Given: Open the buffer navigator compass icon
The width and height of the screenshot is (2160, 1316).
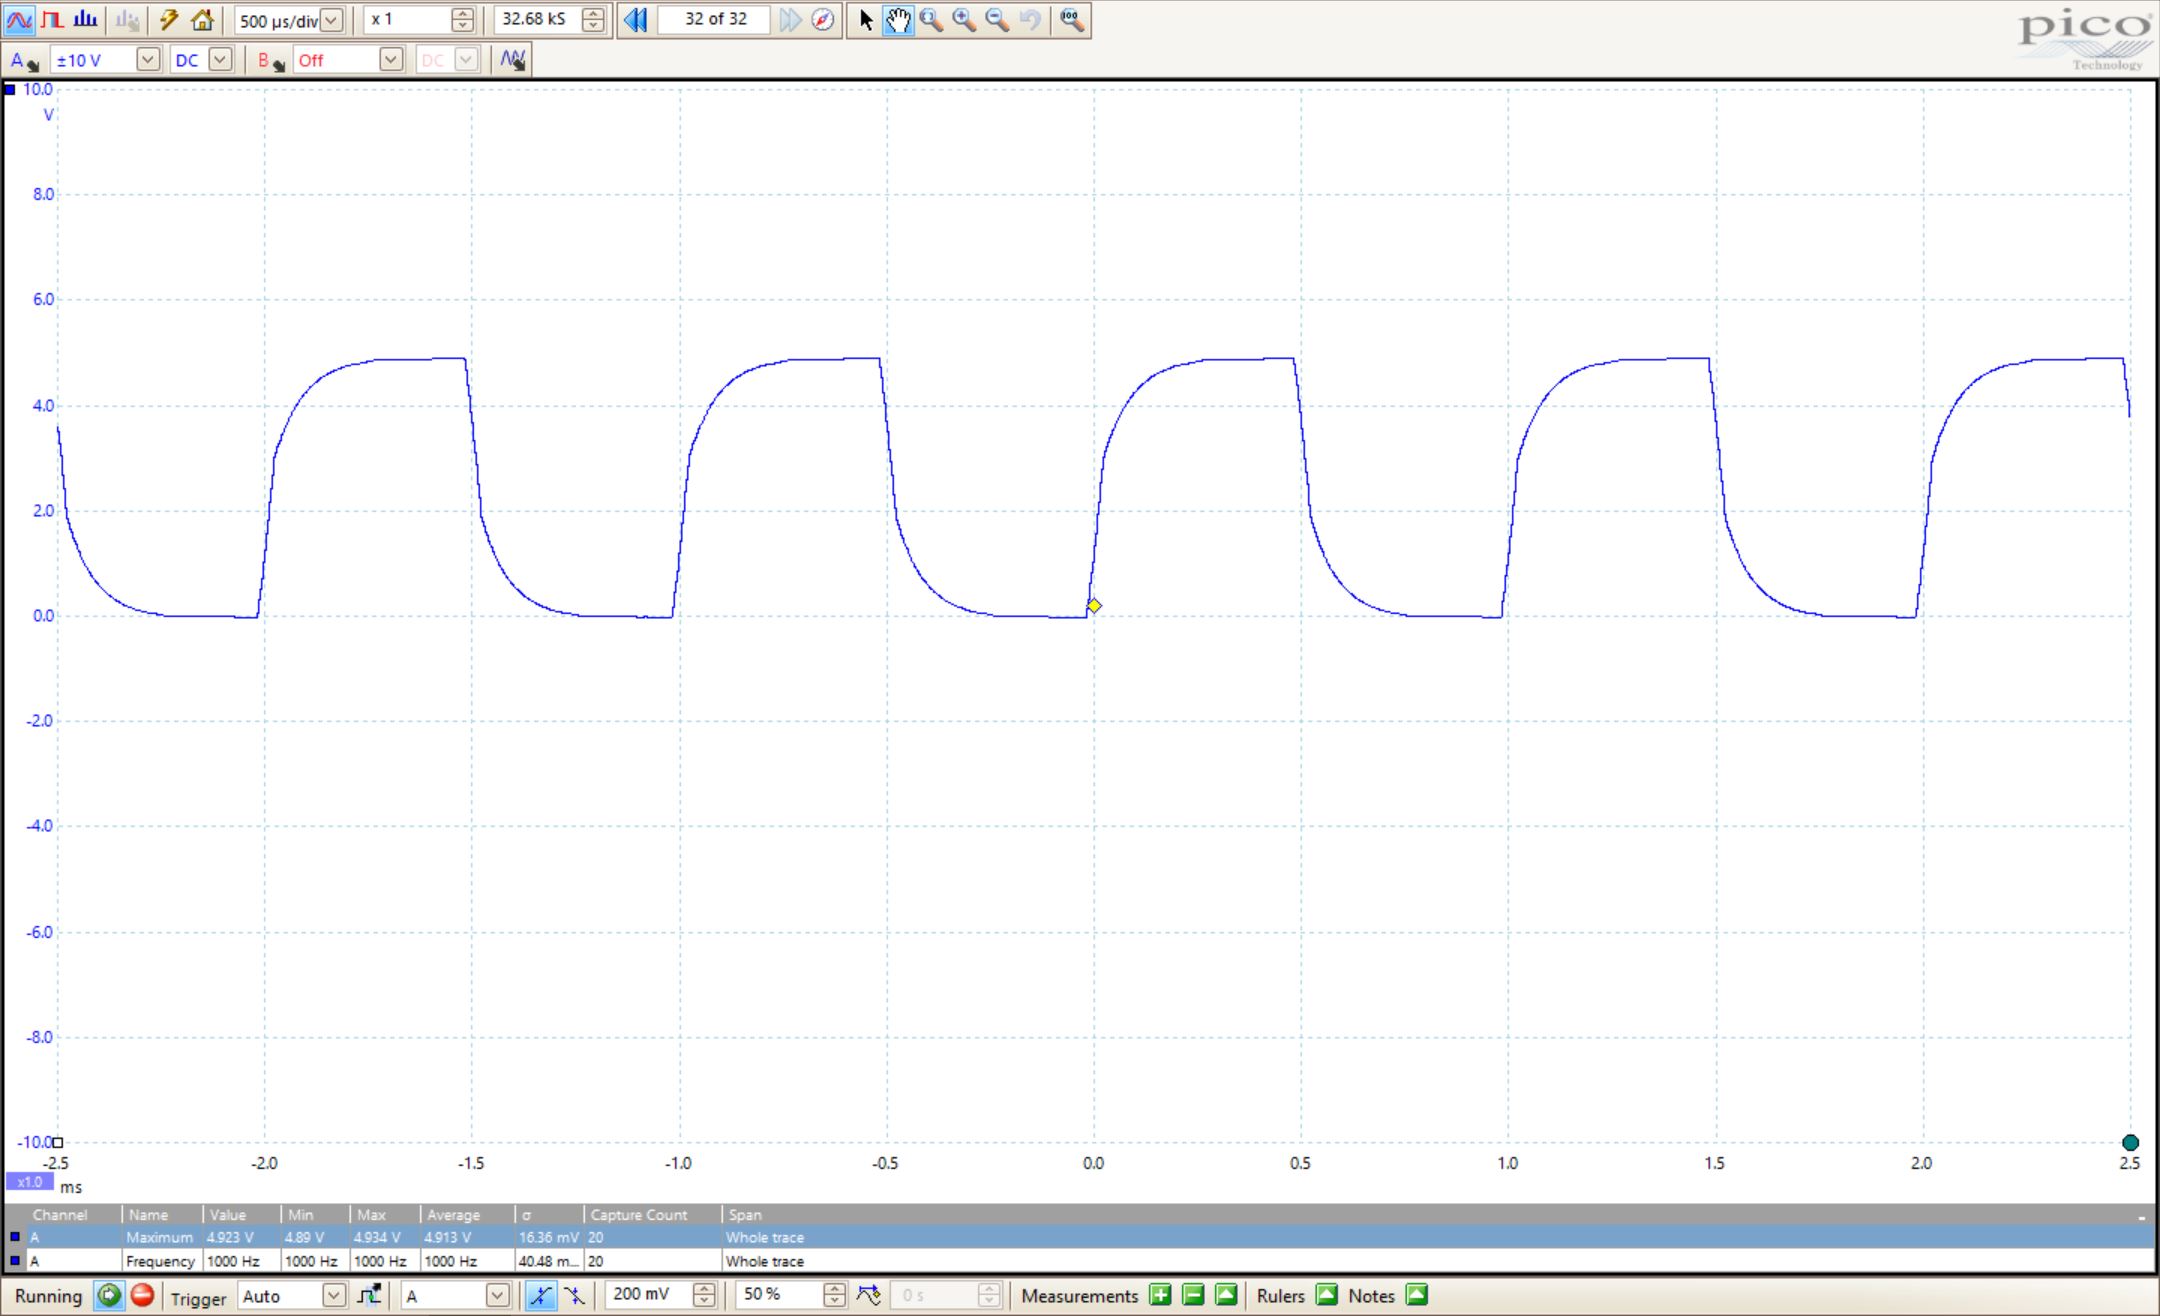Looking at the screenshot, I should (x=822, y=20).
